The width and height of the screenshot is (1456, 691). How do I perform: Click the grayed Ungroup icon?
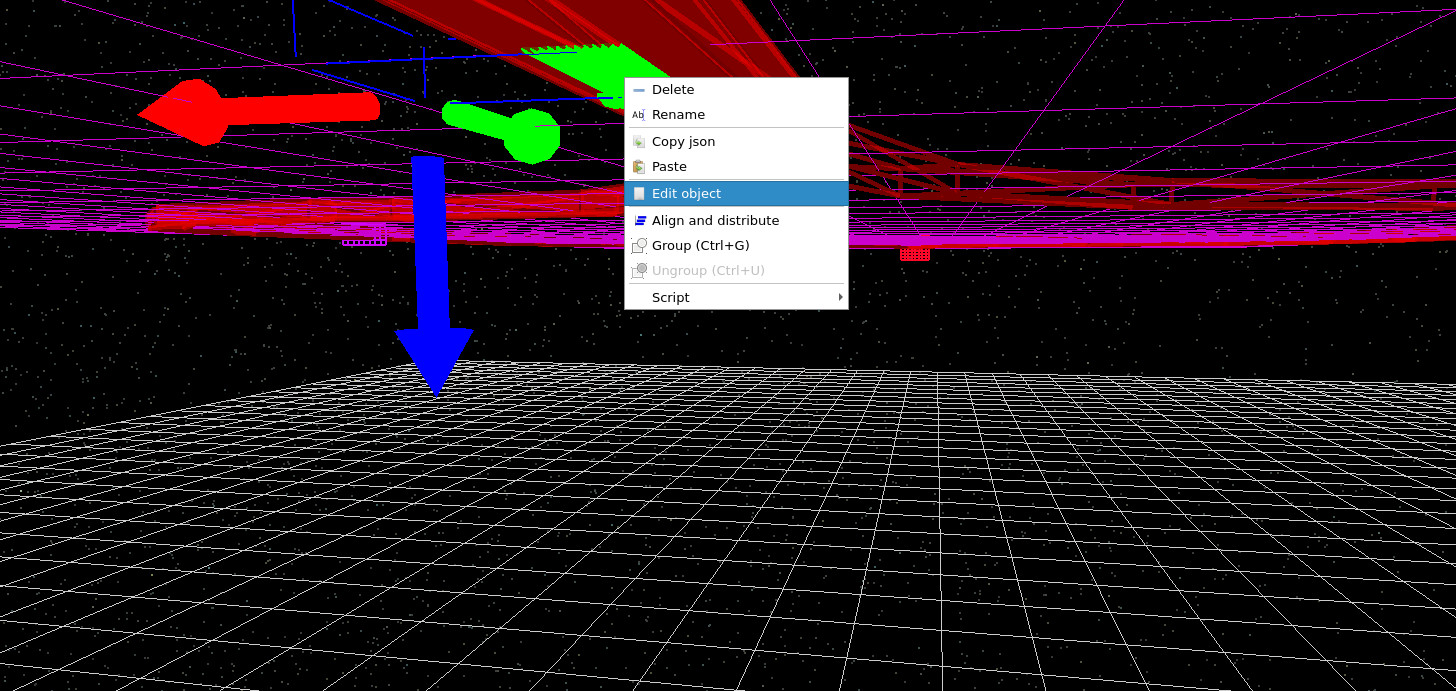639,270
